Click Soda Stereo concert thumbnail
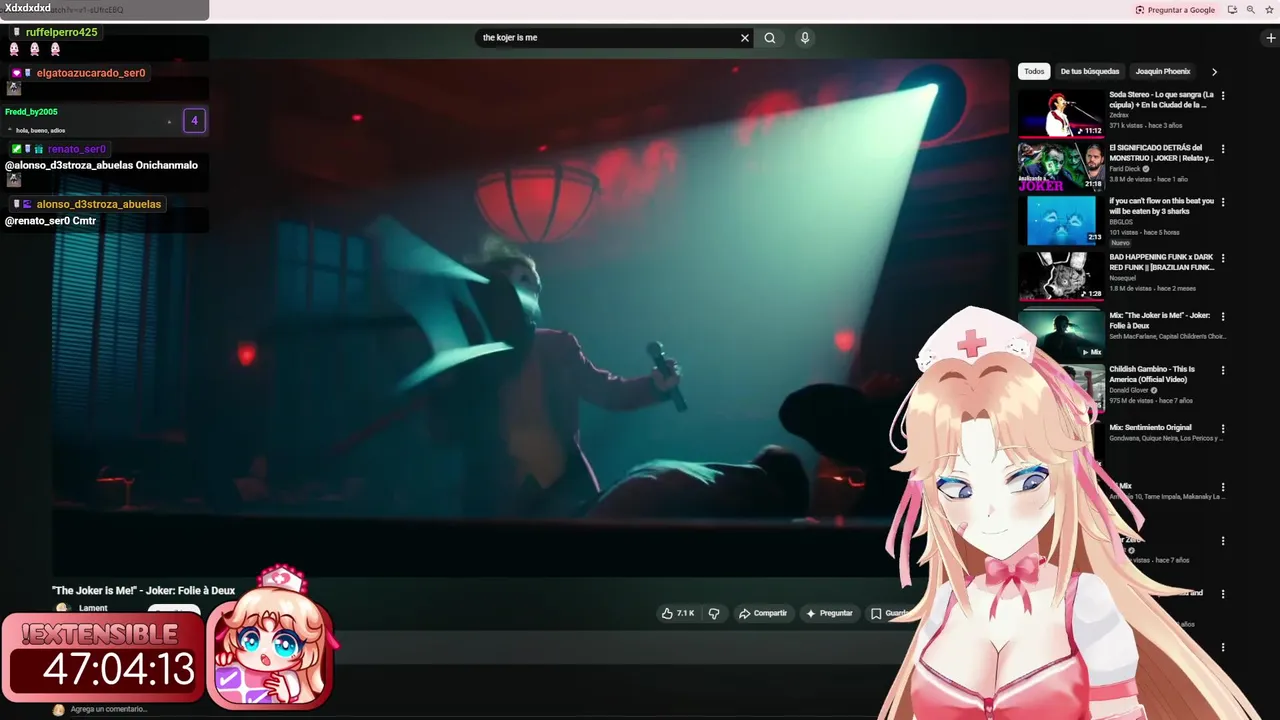Screen dimensions: 1280x720 click(x=1061, y=113)
